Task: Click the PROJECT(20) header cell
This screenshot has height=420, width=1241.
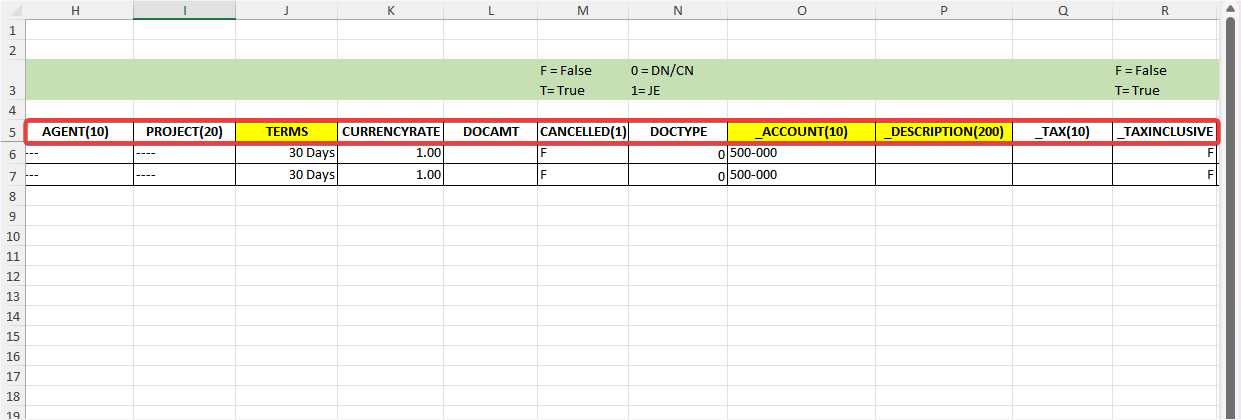Action: pyautogui.click(x=184, y=132)
